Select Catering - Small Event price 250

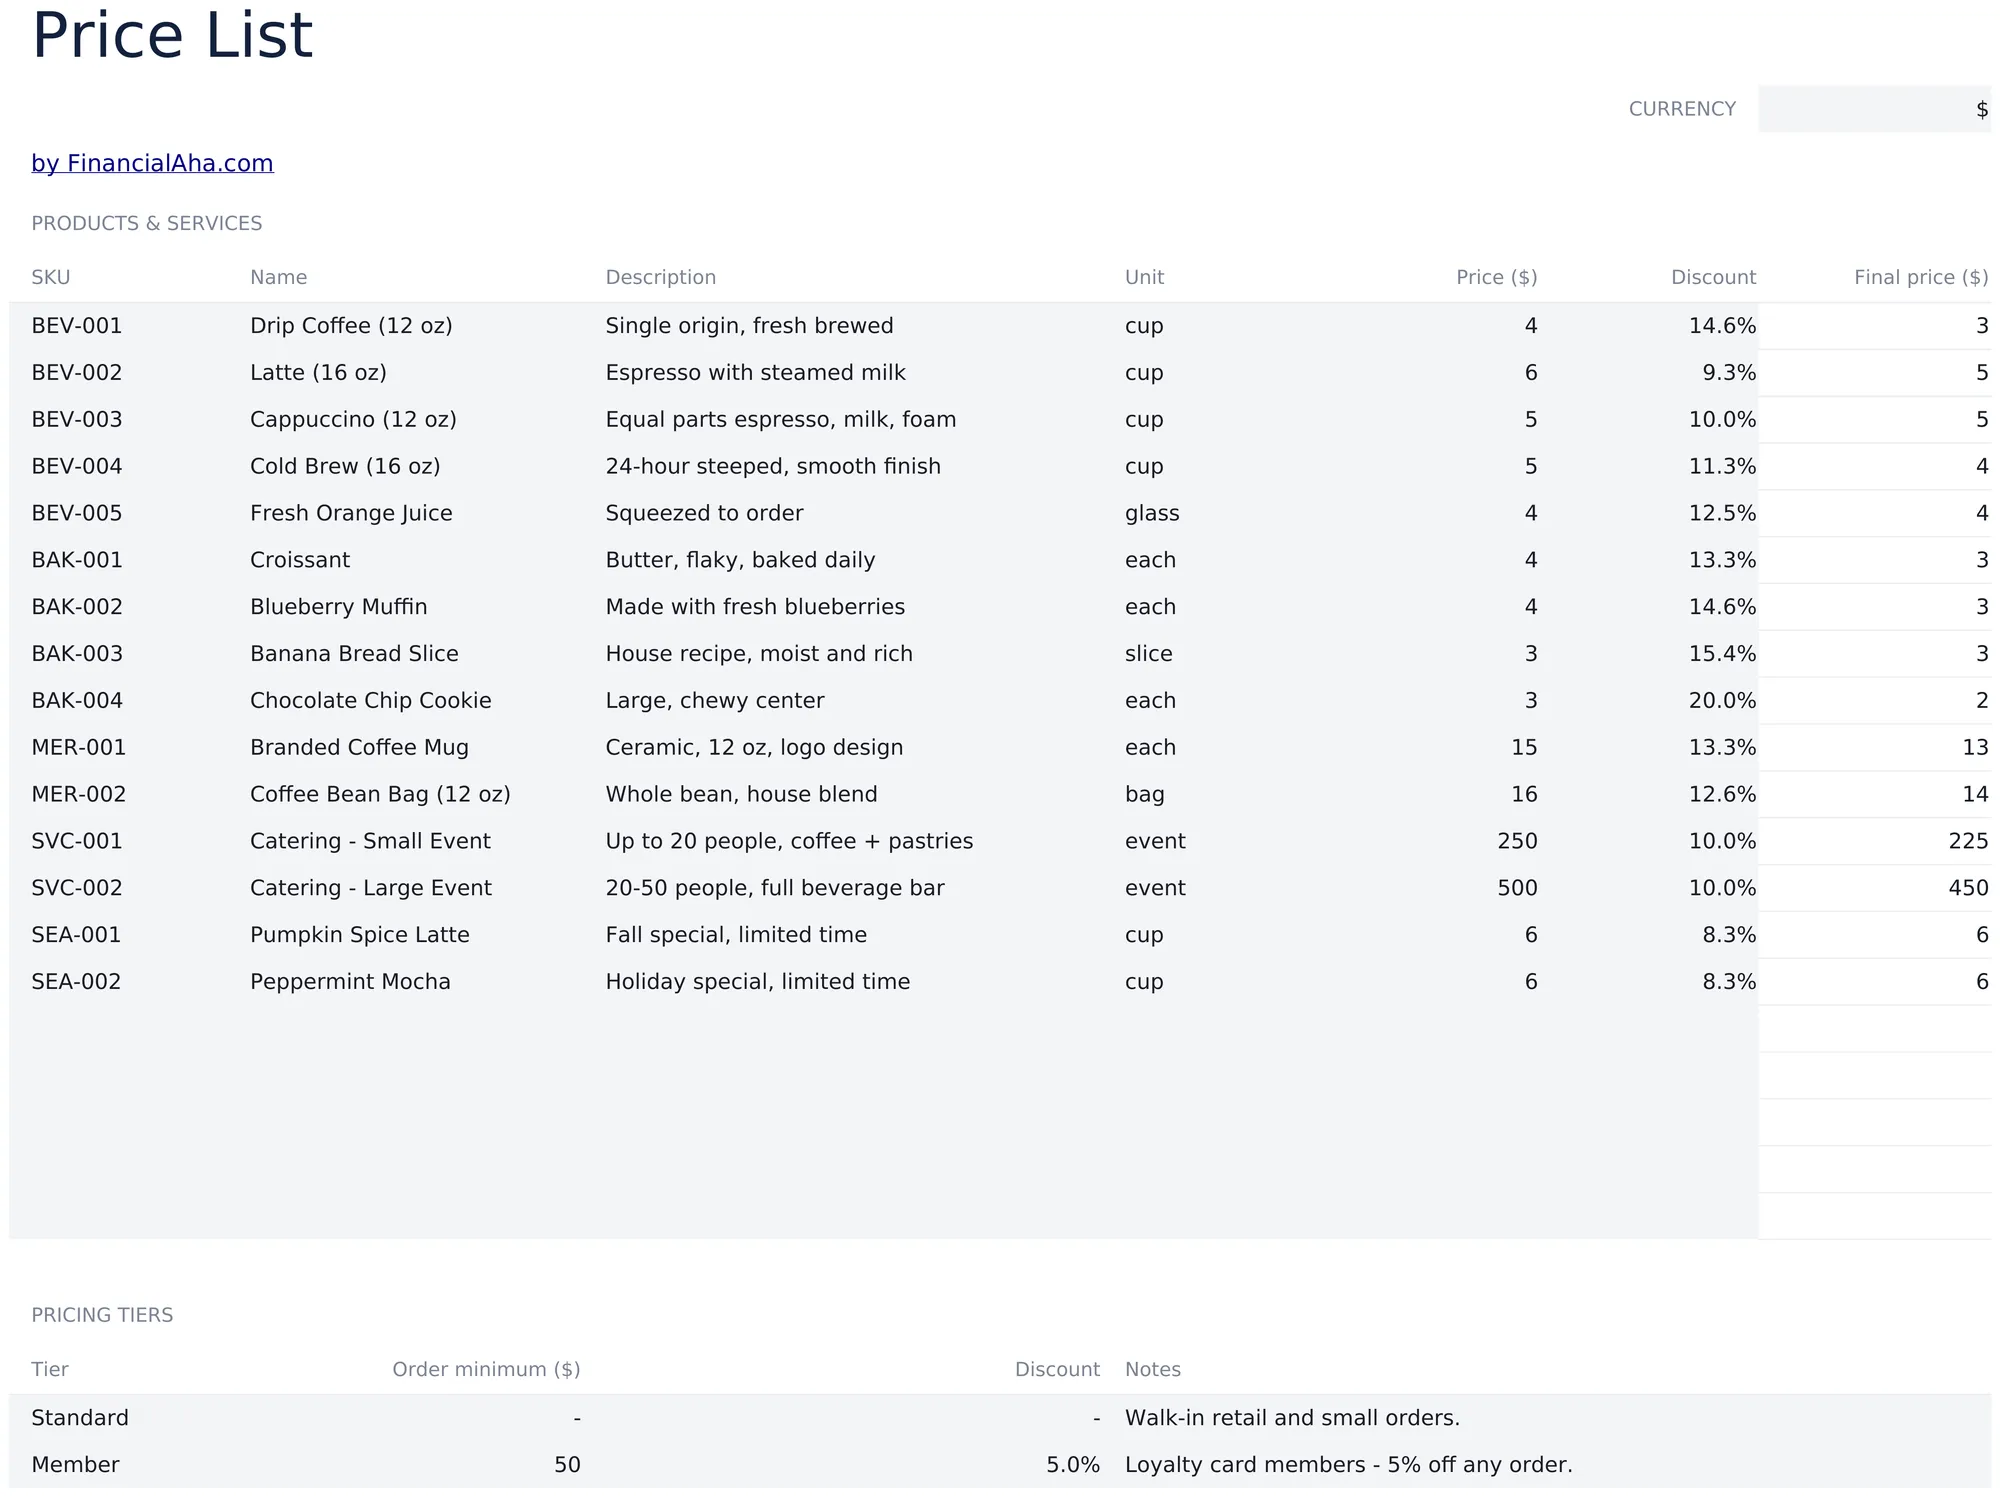point(1517,842)
